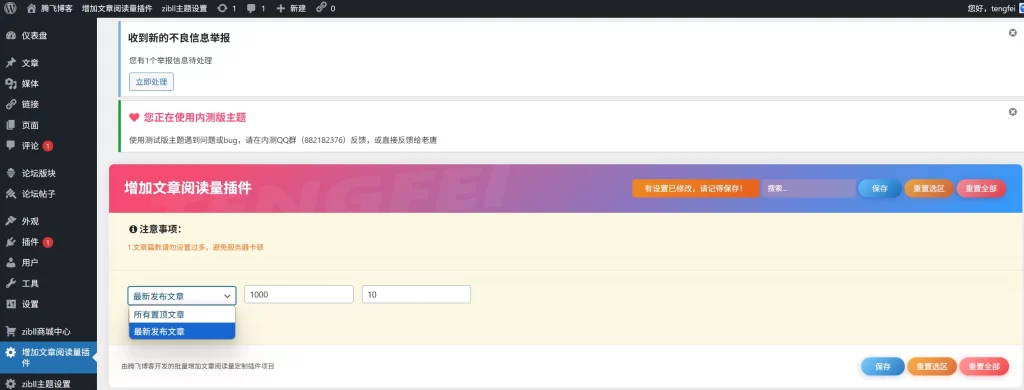
Task: Click the field containing 10
Action: (x=416, y=295)
